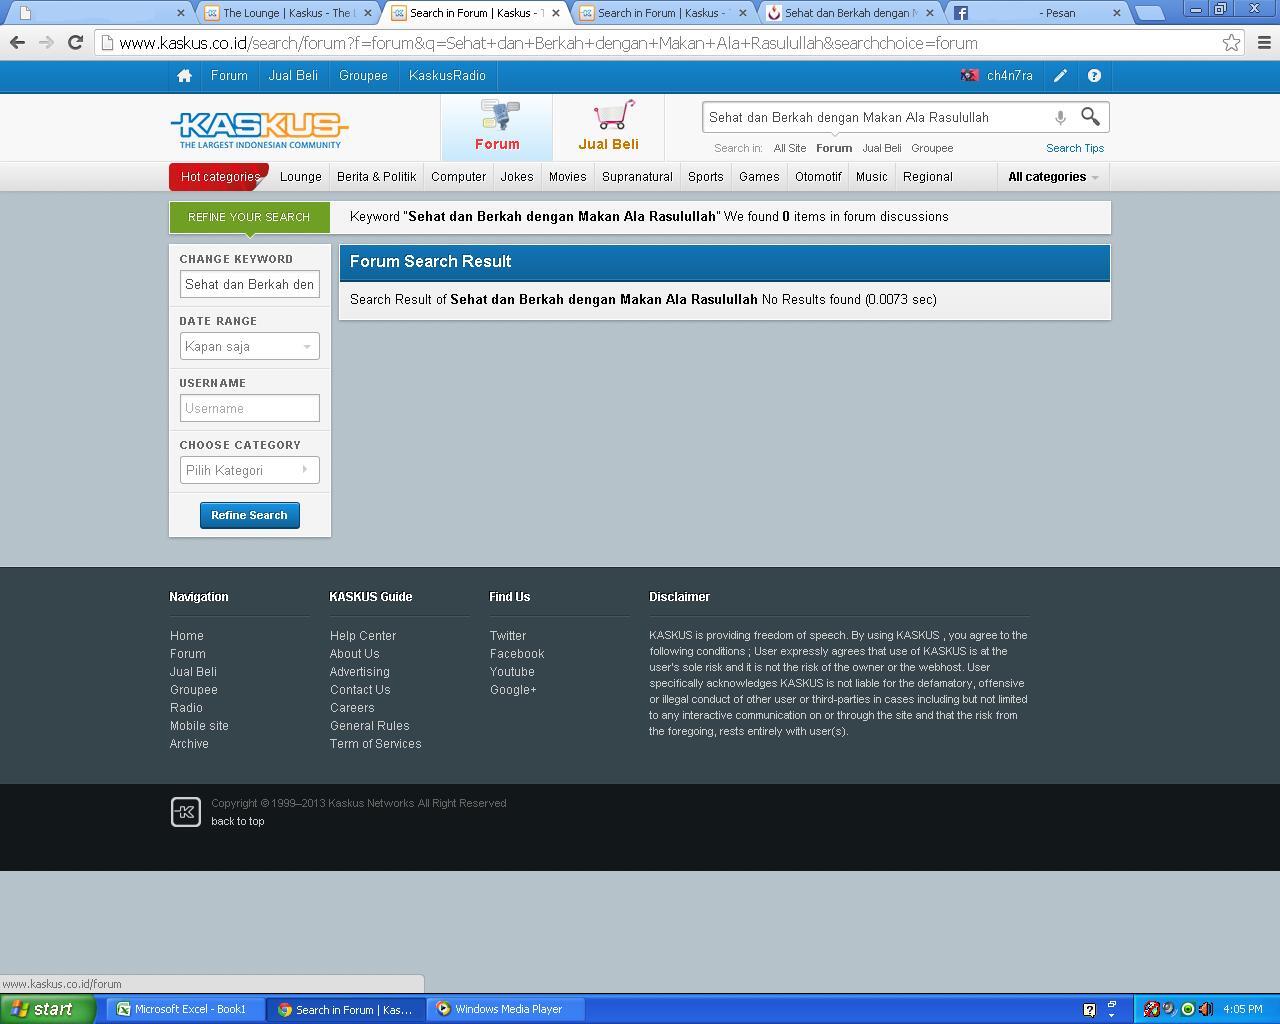Click back to top link
The height and width of the screenshot is (1024, 1280).
click(238, 821)
